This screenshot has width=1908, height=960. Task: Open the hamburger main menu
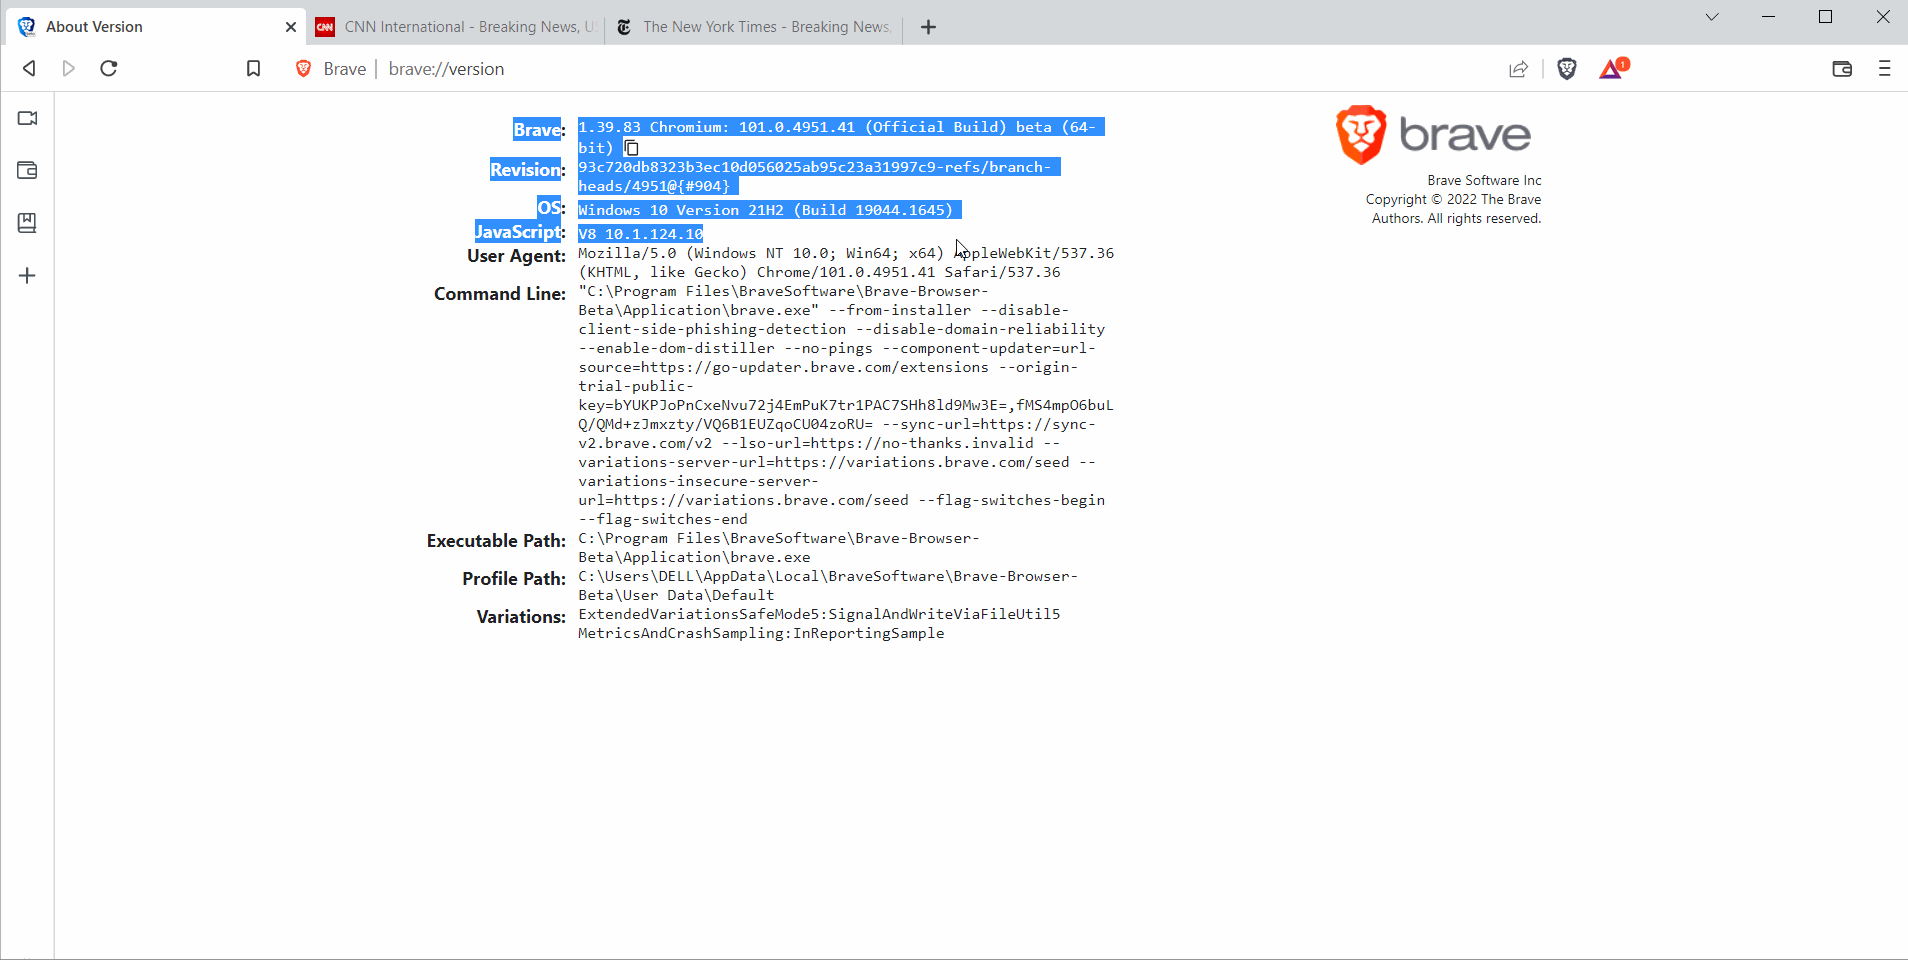[1884, 68]
